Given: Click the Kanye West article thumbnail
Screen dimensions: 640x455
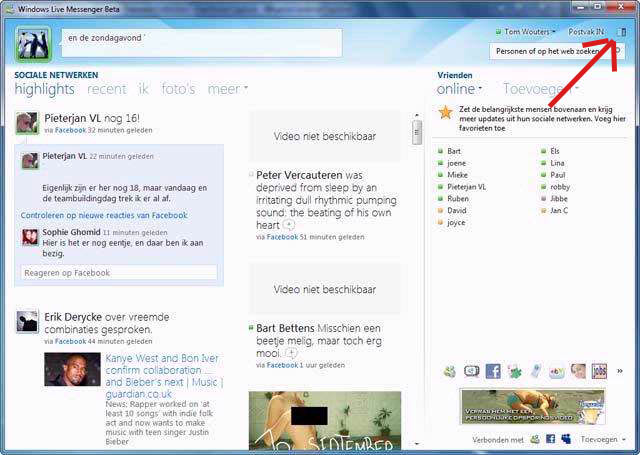Looking at the screenshot, I should click(x=72, y=369).
